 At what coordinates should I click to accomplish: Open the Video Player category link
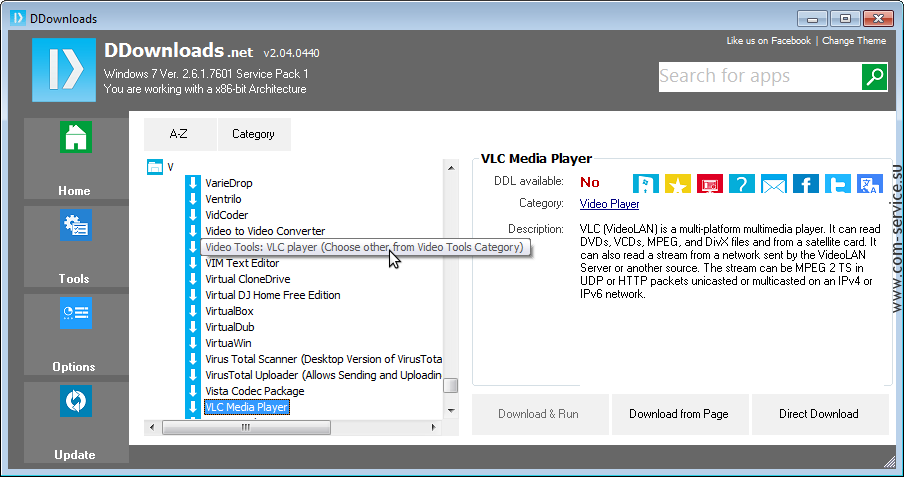609,204
